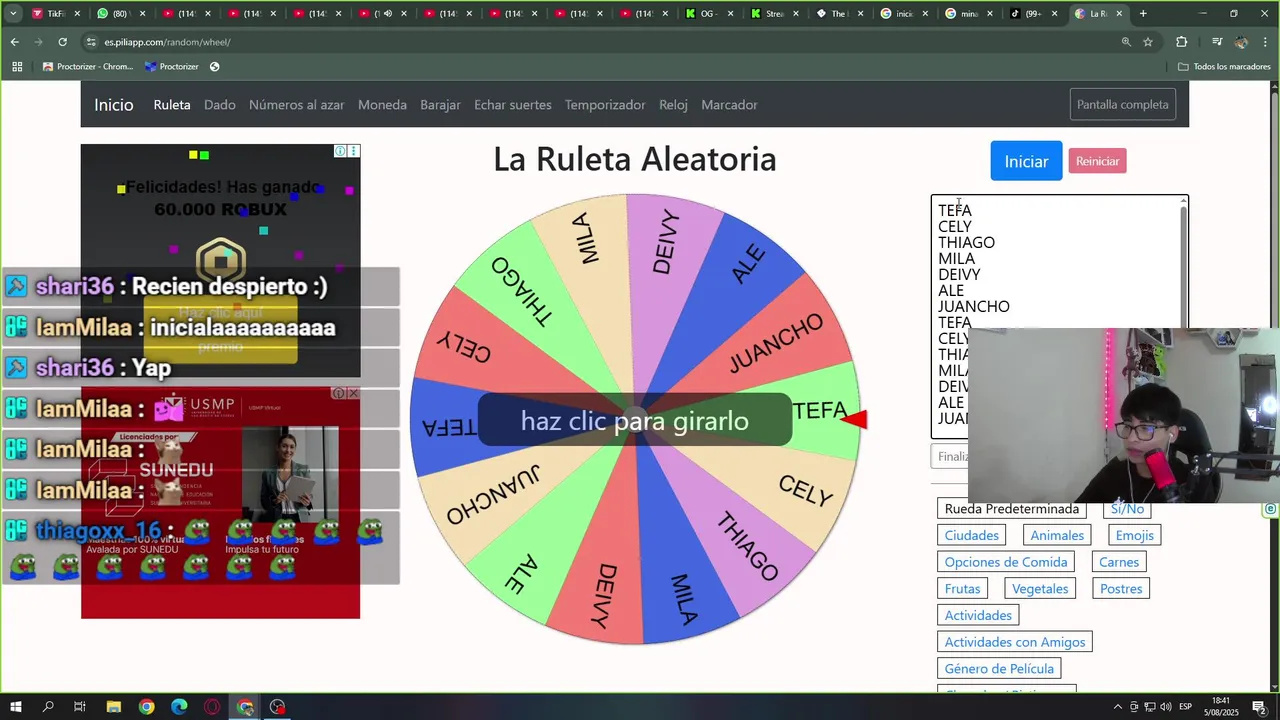Viewport: 1280px width, 720px height.
Task: Open Números al azar page
Action: tap(296, 105)
